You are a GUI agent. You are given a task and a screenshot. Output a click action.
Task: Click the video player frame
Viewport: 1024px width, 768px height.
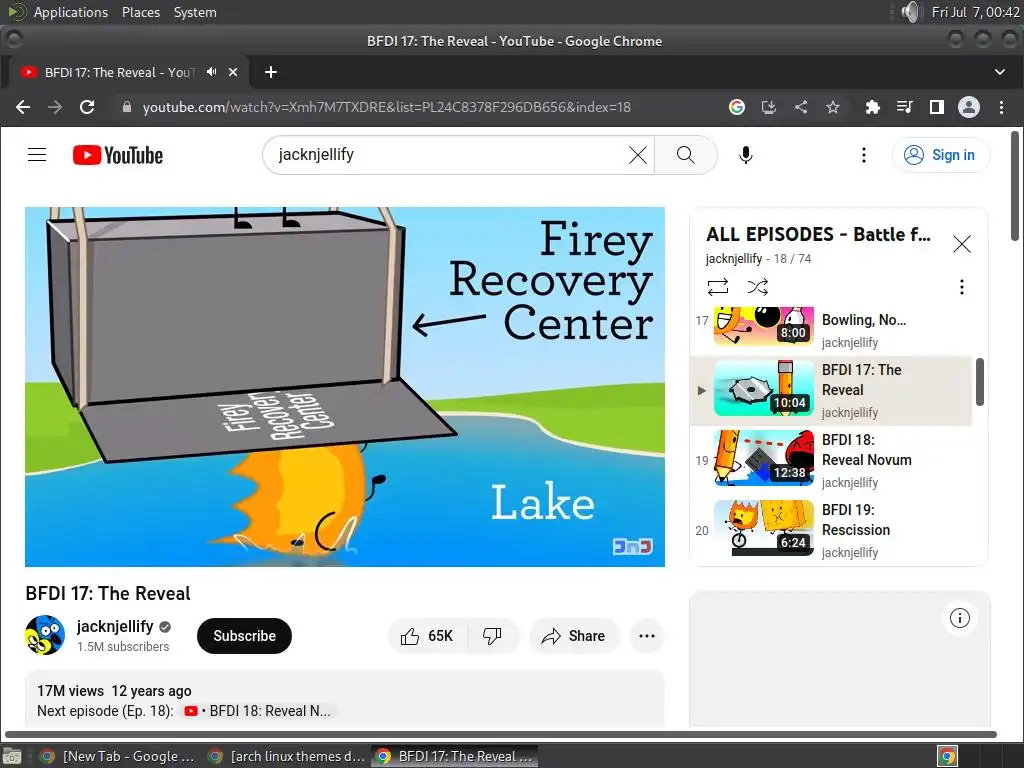click(x=345, y=387)
